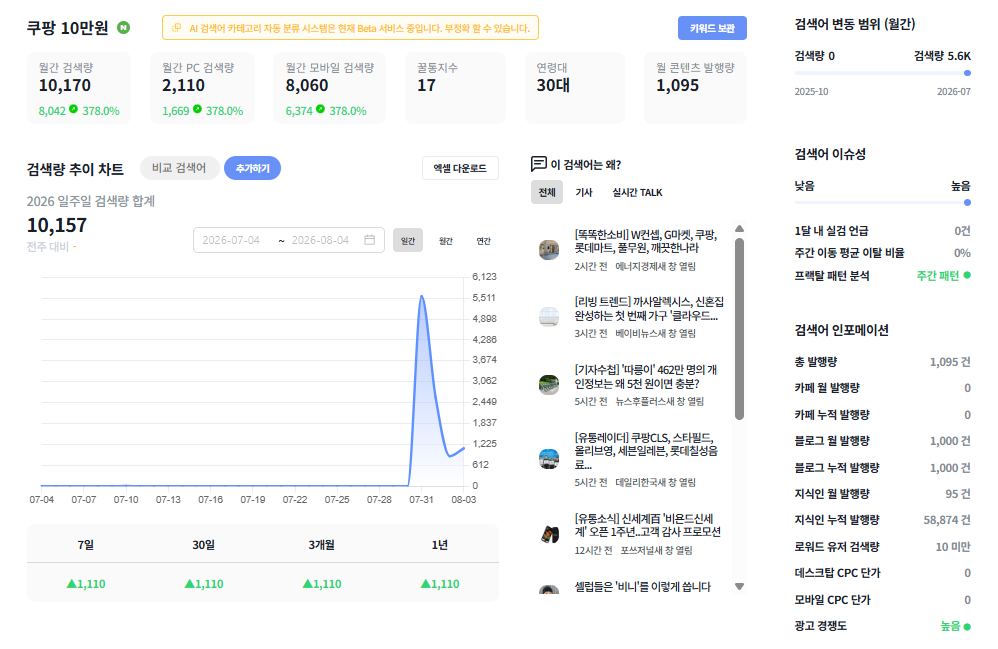The width and height of the screenshot is (998, 649).
Task: Click the green dot beside 주간 패턴
Action: (967, 276)
